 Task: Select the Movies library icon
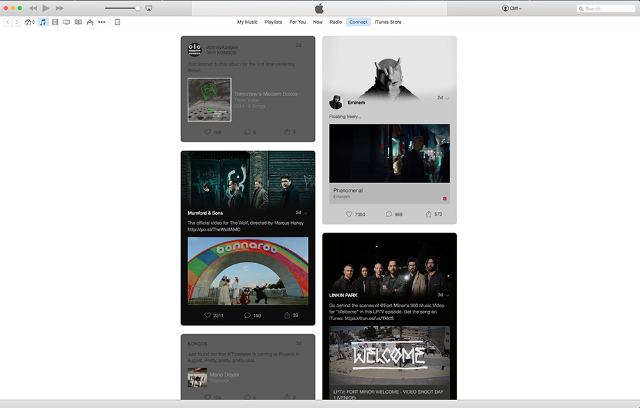point(55,22)
